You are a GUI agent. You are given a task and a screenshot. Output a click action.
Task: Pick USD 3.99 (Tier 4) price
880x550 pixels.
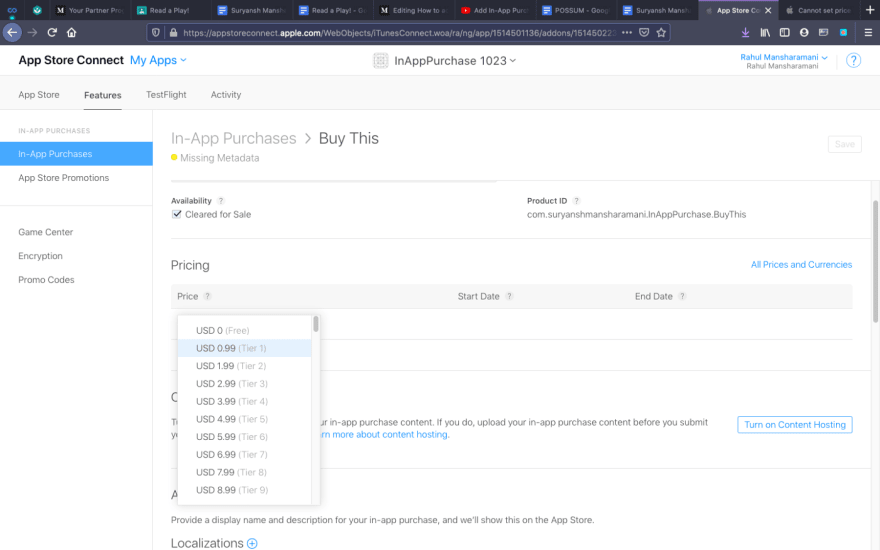244,401
